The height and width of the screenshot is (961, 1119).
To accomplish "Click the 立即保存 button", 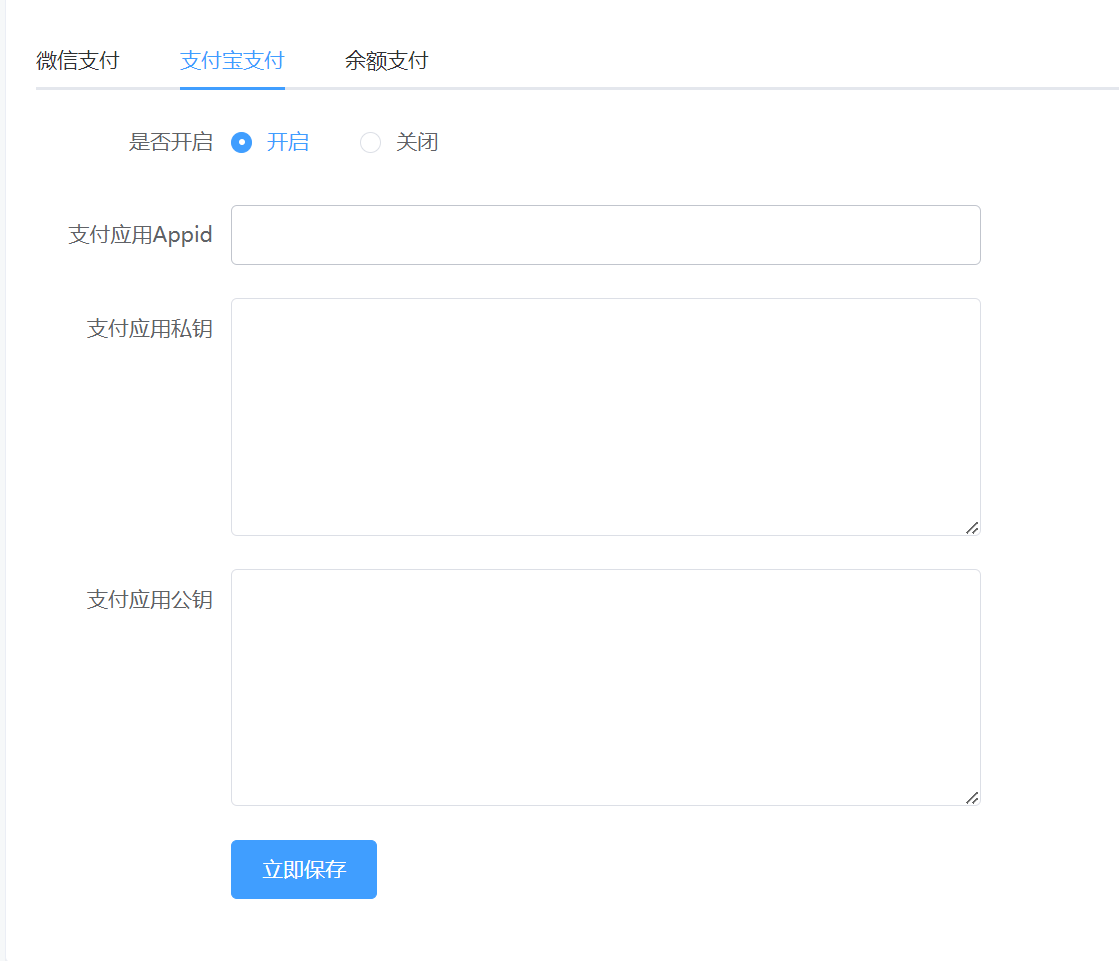I will pos(304,869).
